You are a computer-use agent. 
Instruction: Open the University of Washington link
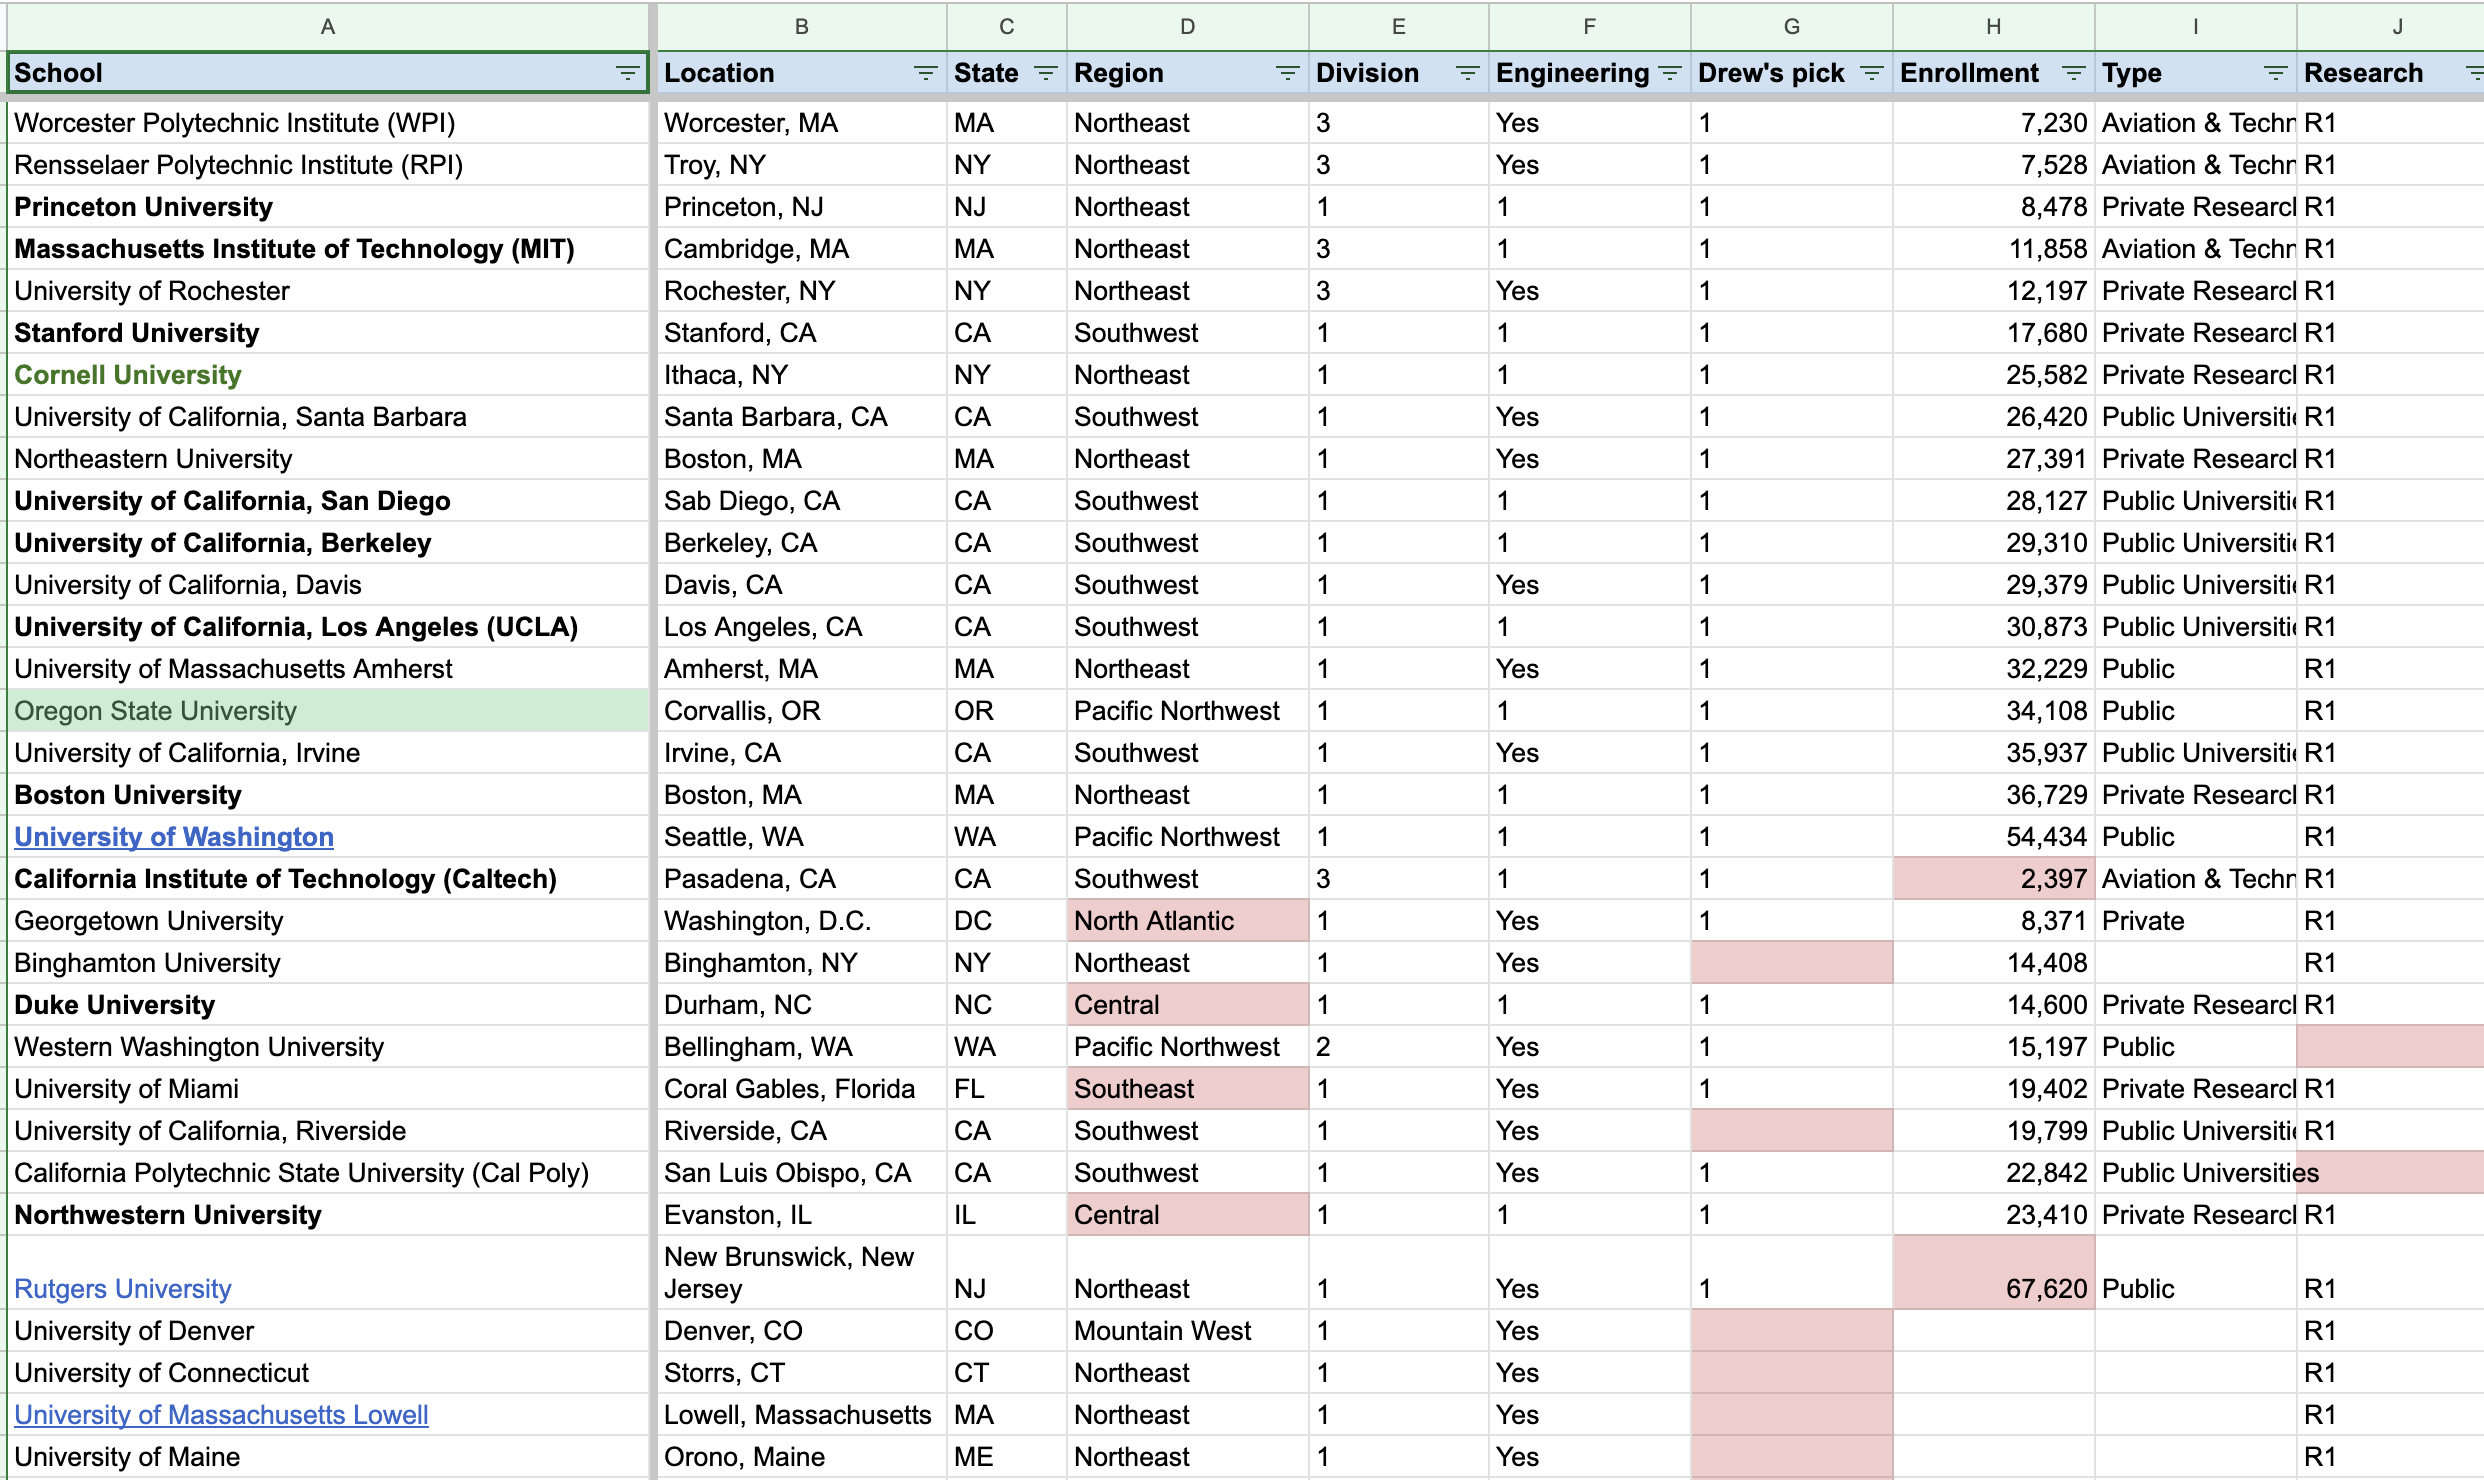(174, 837)
